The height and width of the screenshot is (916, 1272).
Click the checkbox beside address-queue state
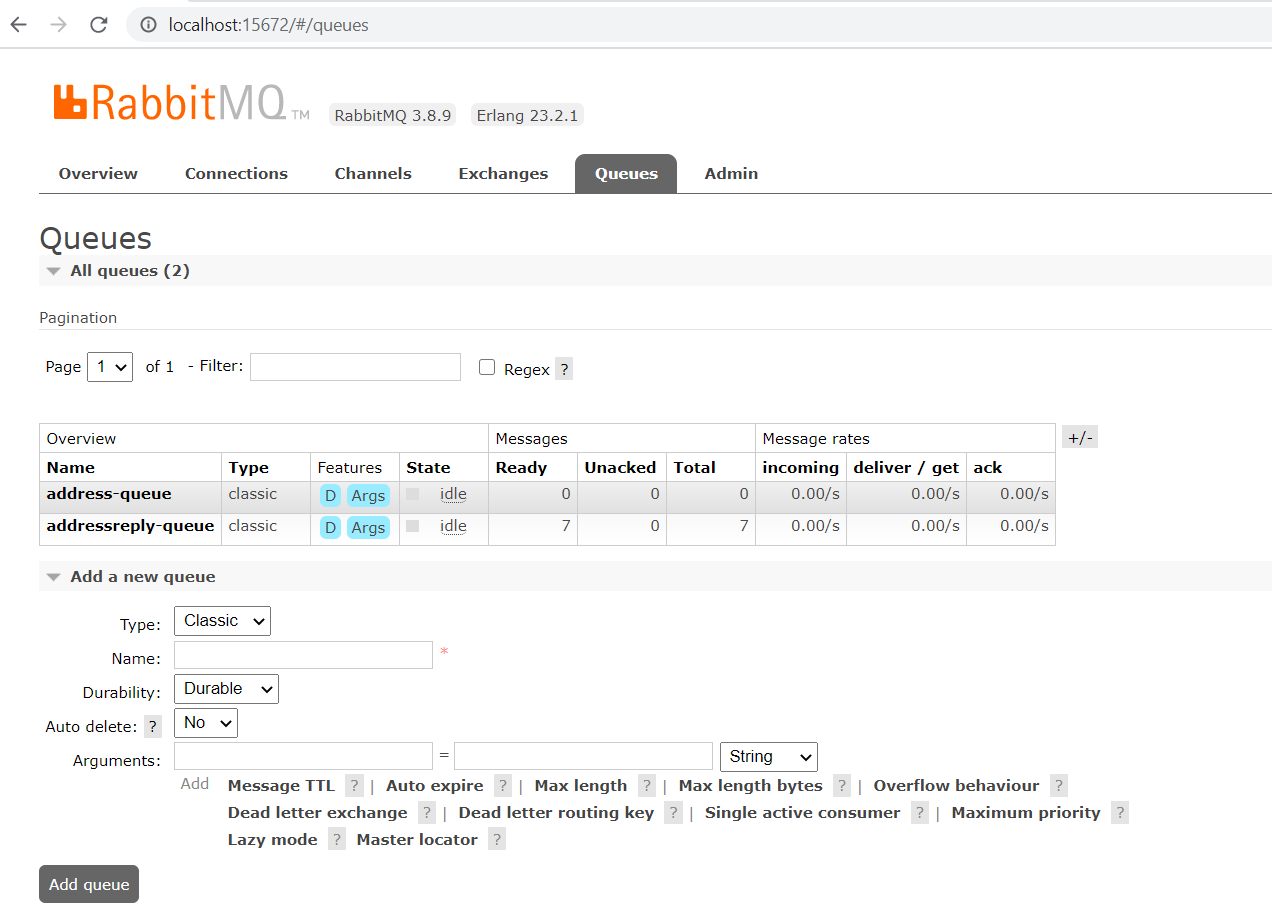[413, 494]
